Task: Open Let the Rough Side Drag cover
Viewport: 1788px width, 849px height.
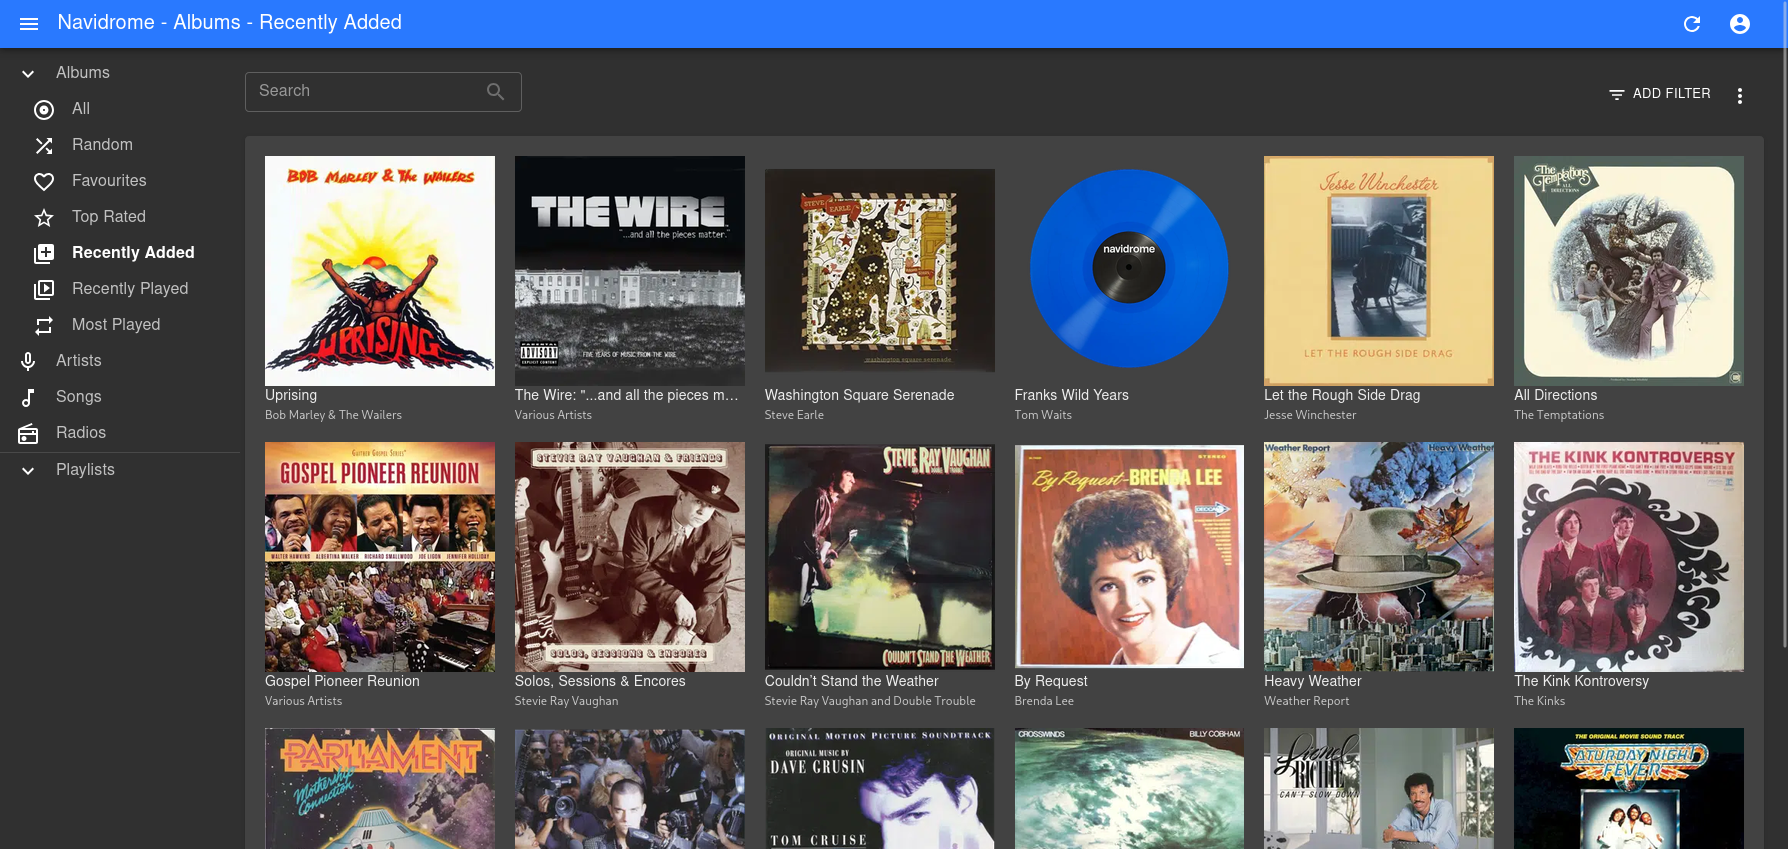Action: (x=1379, y=271)
